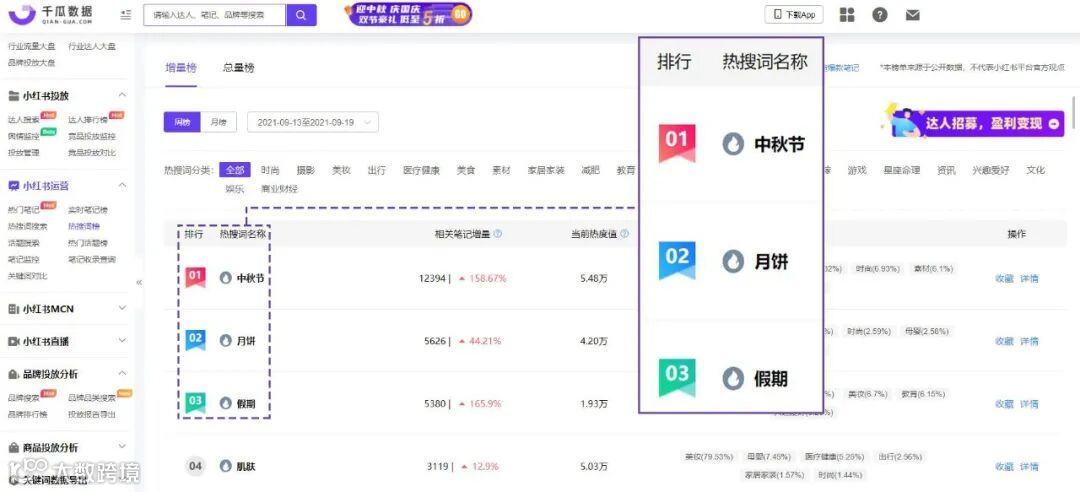Expand the 小红书直播 sidebar section
The image size is (1080, 492).
122,341
